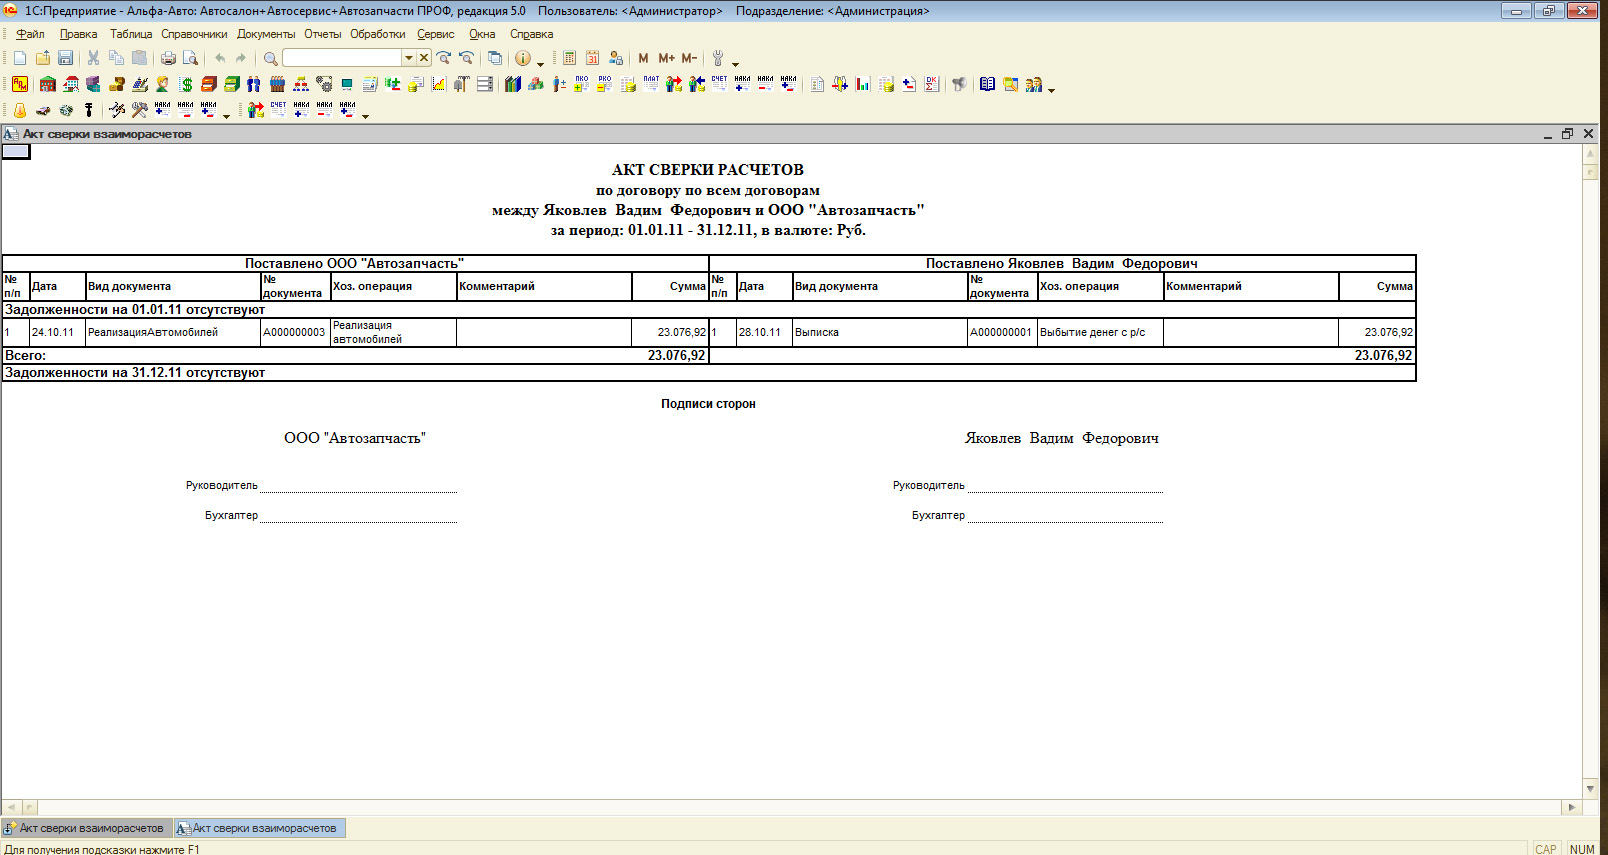Click the car icon in third toolbar
The height and width of the screenshot is (855, 1608).
click(43, 110)
